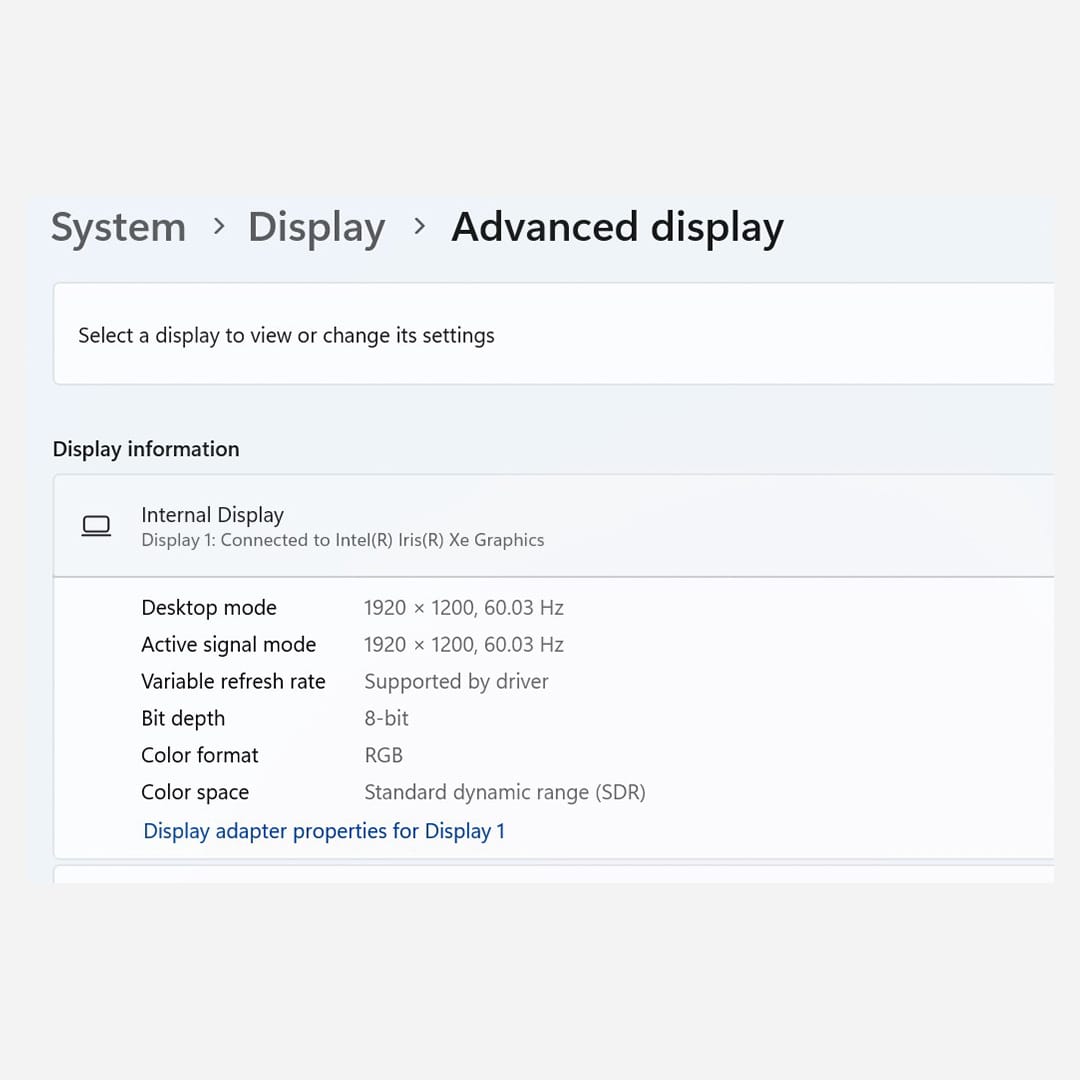Click the Desktop mode label
The width and height of the screenshot is (1080, 1080).
click(x=209, y=608)
